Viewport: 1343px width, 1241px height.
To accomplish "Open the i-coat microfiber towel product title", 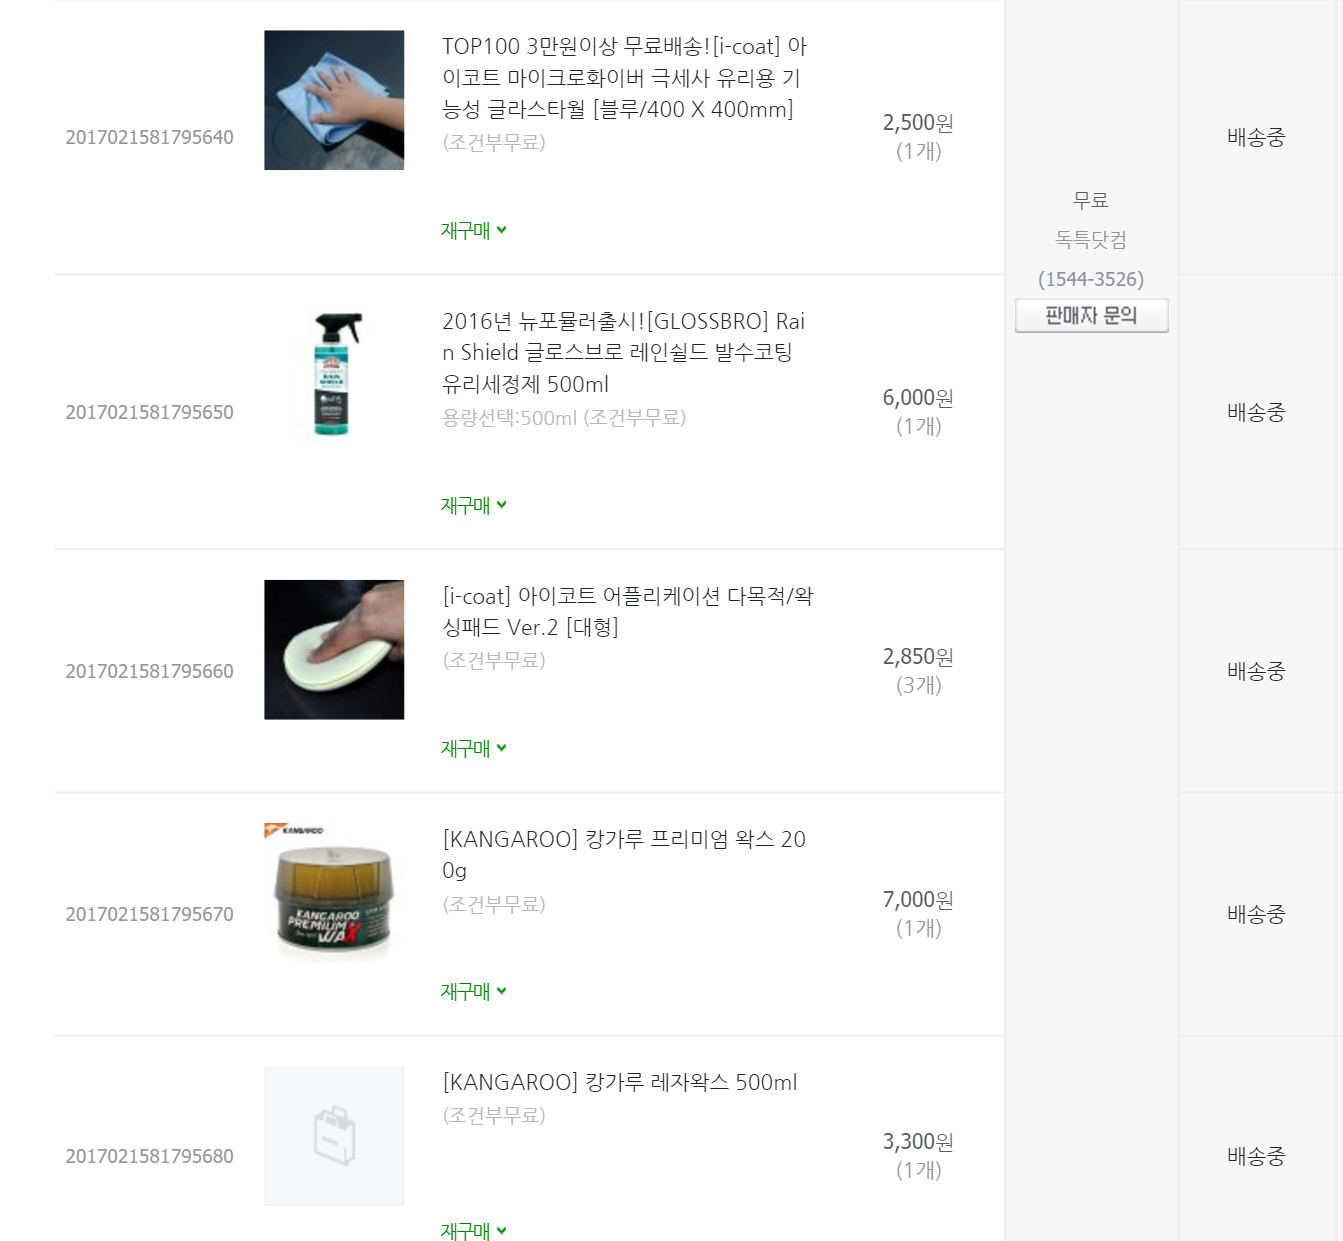I will click(622, 78).
